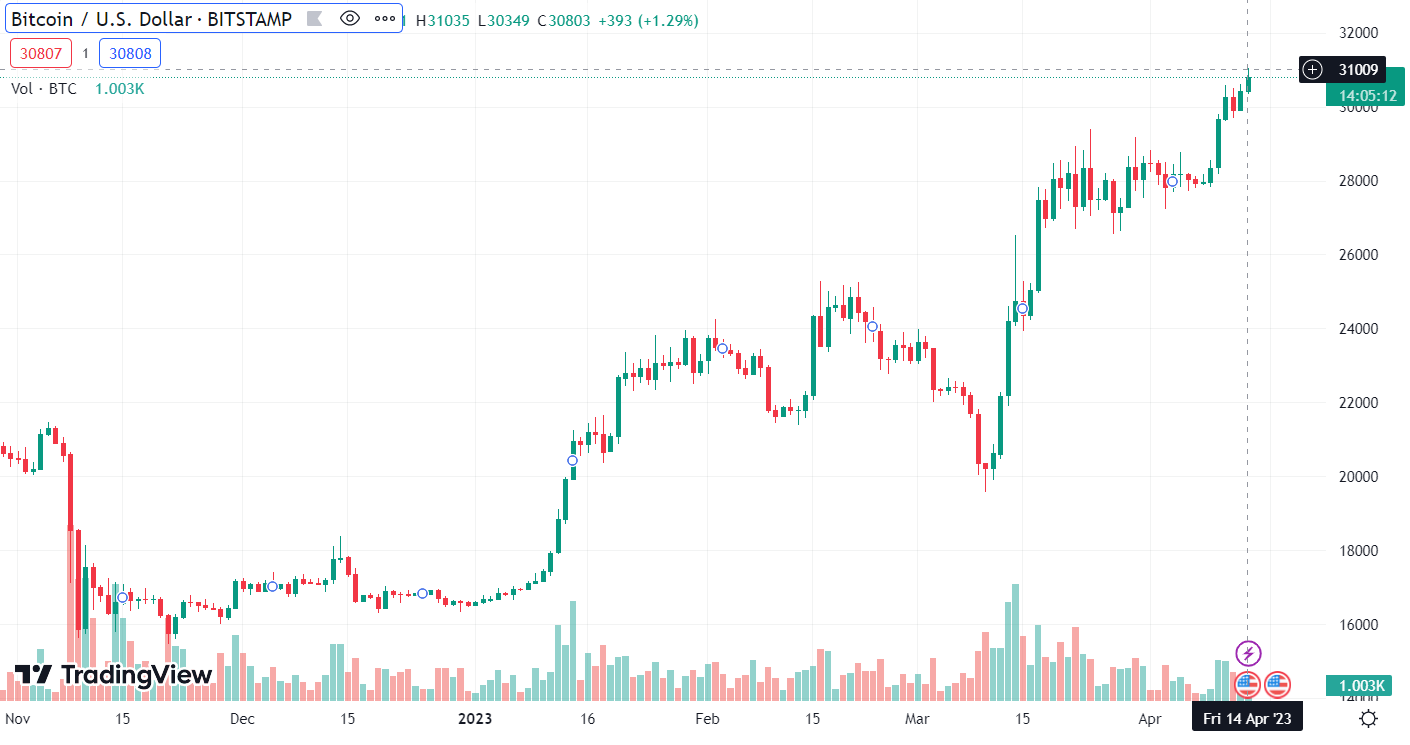Click the red 30807 sell price button
This screenshot has height=745, width=1410.
point(41,53)
